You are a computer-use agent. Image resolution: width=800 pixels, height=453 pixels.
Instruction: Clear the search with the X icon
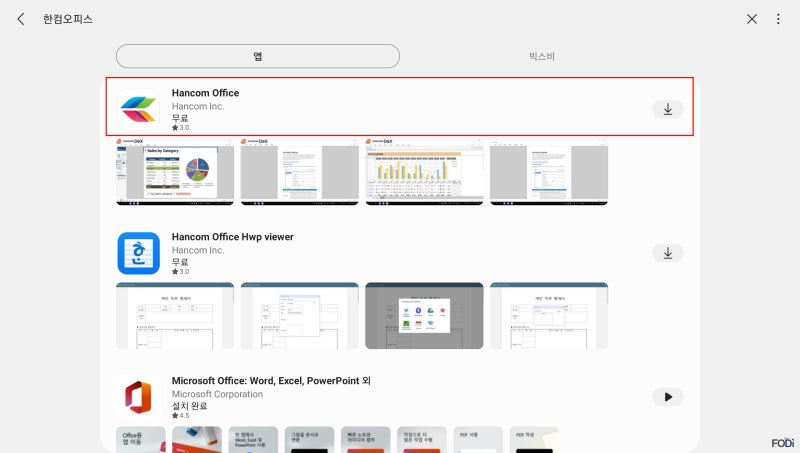coord(752,19)
